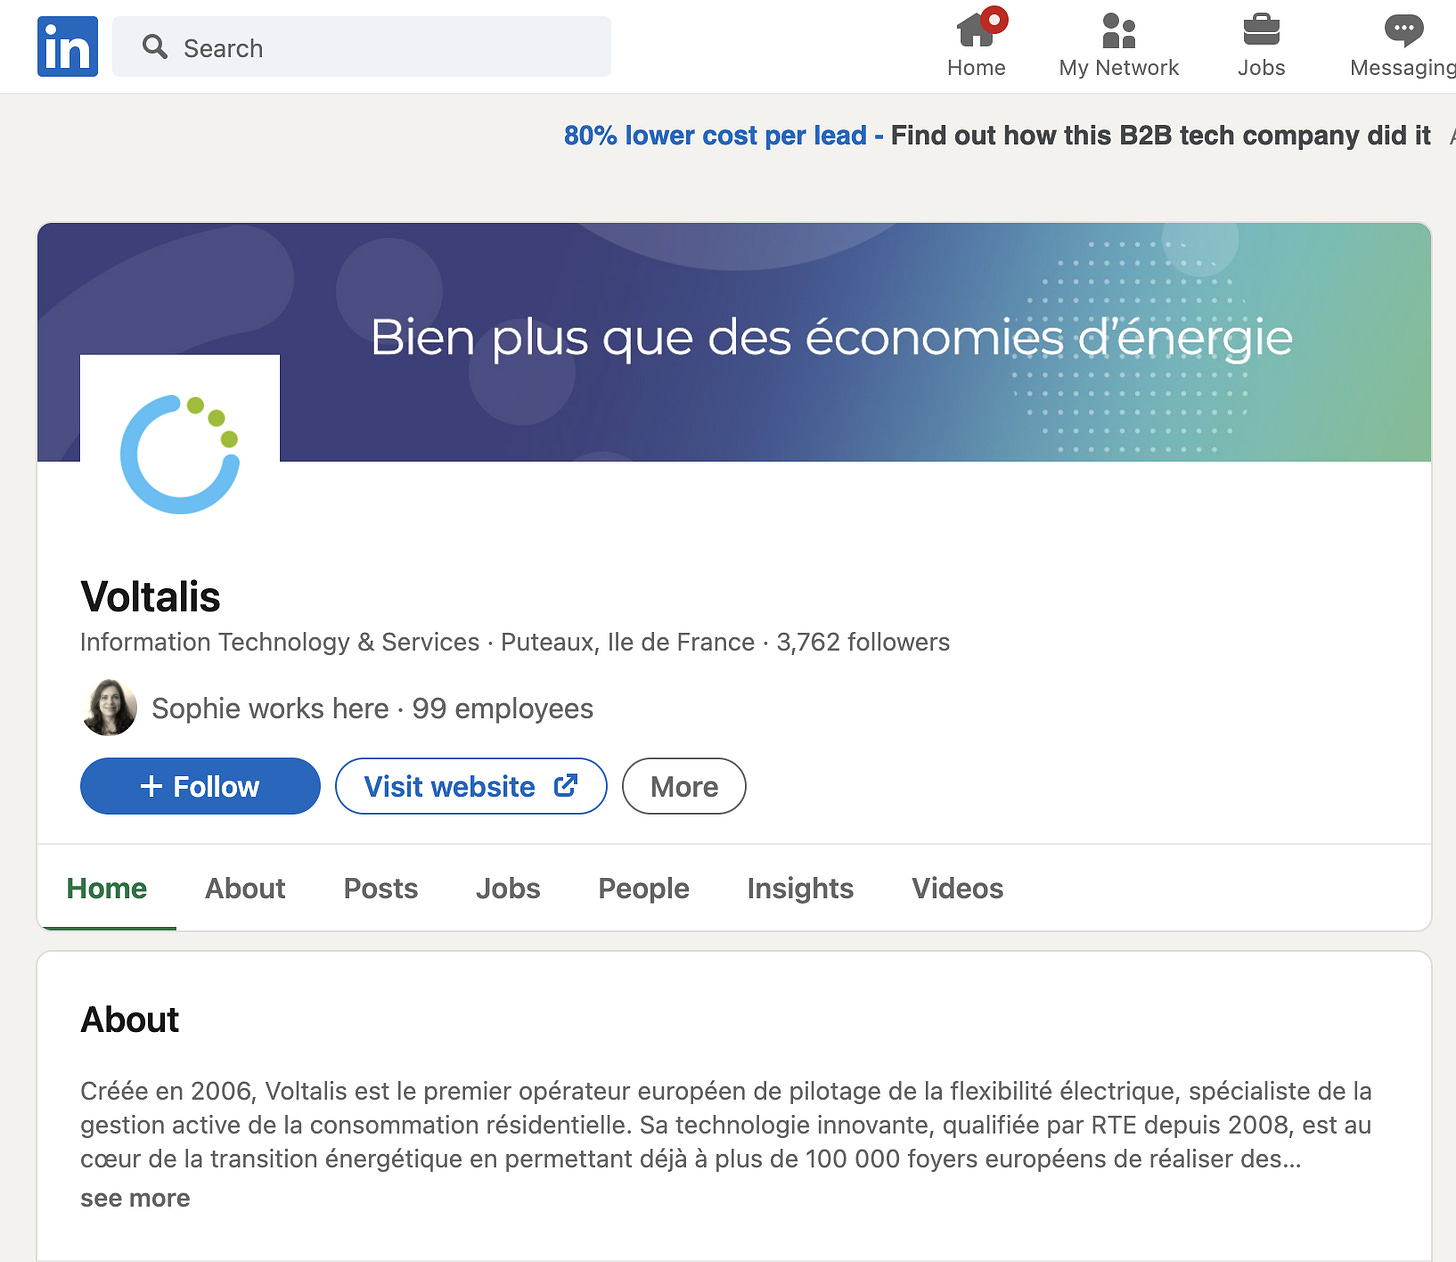Click Sophie works here · 99 employees link
This screenshot has height=1262, width=1456.
coord(372,708)
